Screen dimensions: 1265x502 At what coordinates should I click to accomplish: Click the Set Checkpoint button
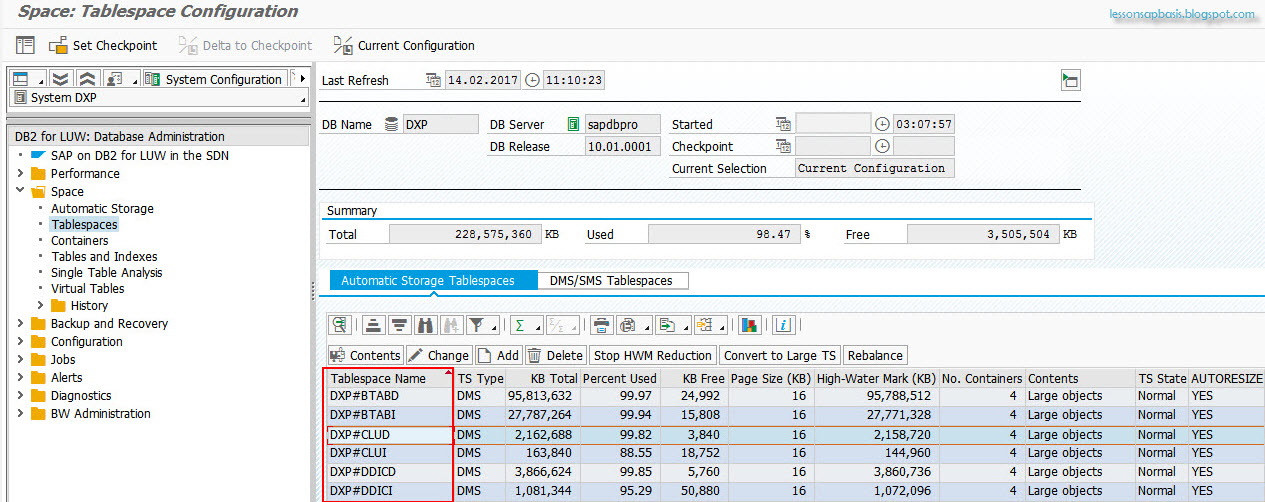103,45
